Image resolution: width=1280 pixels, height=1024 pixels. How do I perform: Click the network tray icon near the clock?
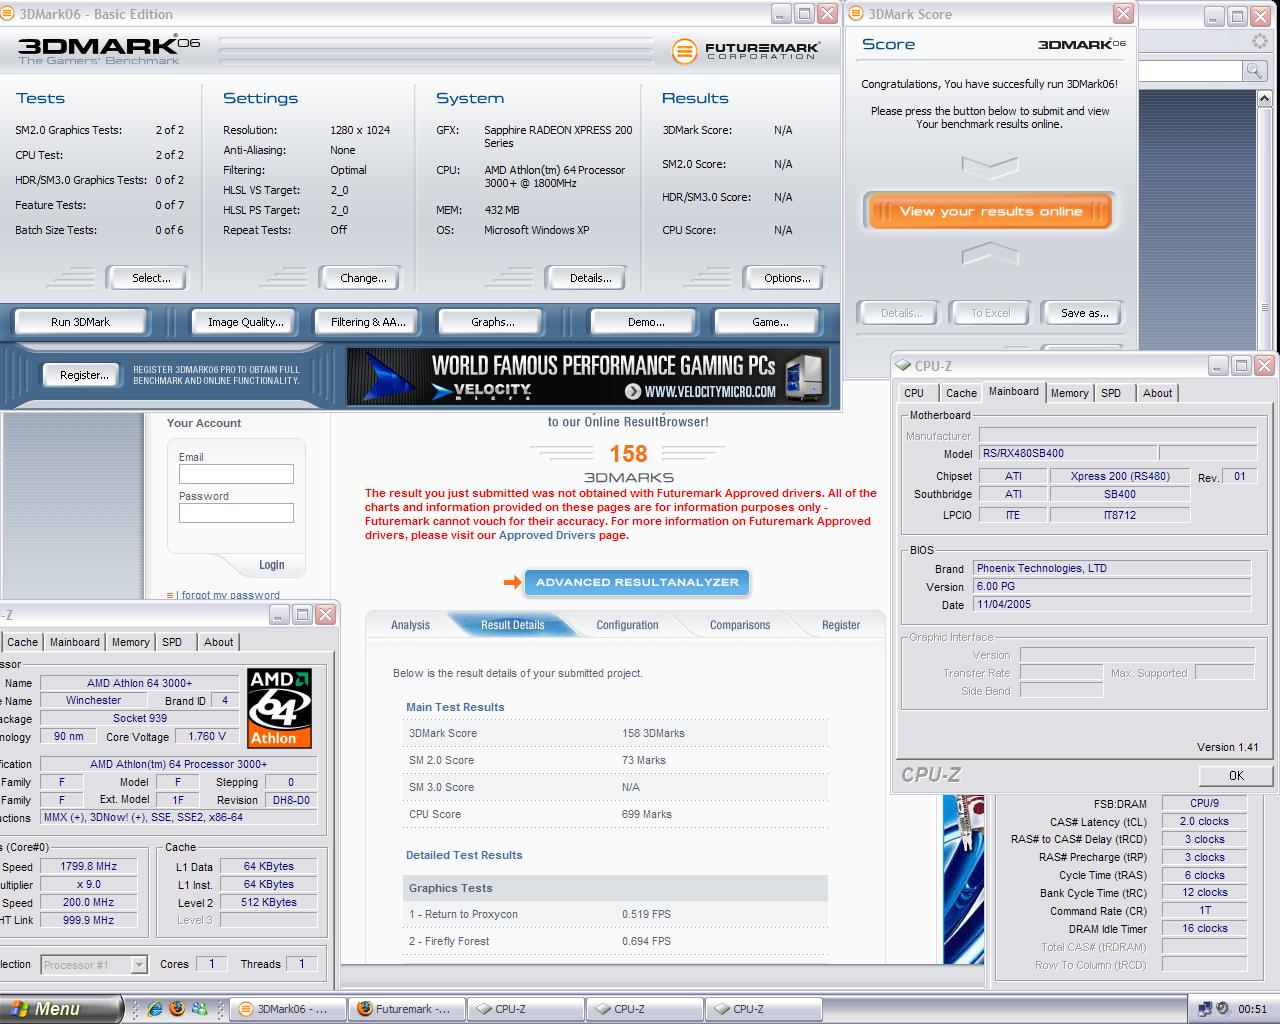pos(1204,1009)
